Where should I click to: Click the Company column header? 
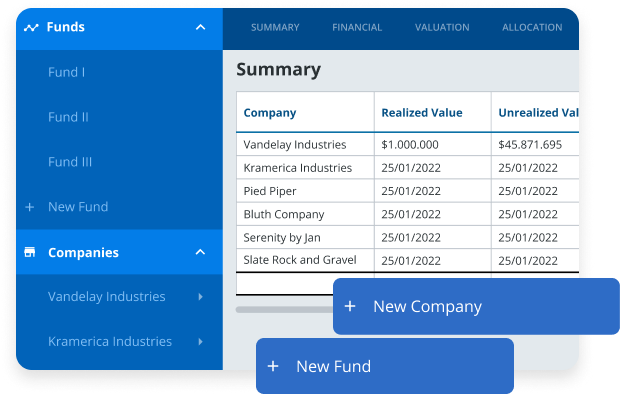(x=305, y=112)
